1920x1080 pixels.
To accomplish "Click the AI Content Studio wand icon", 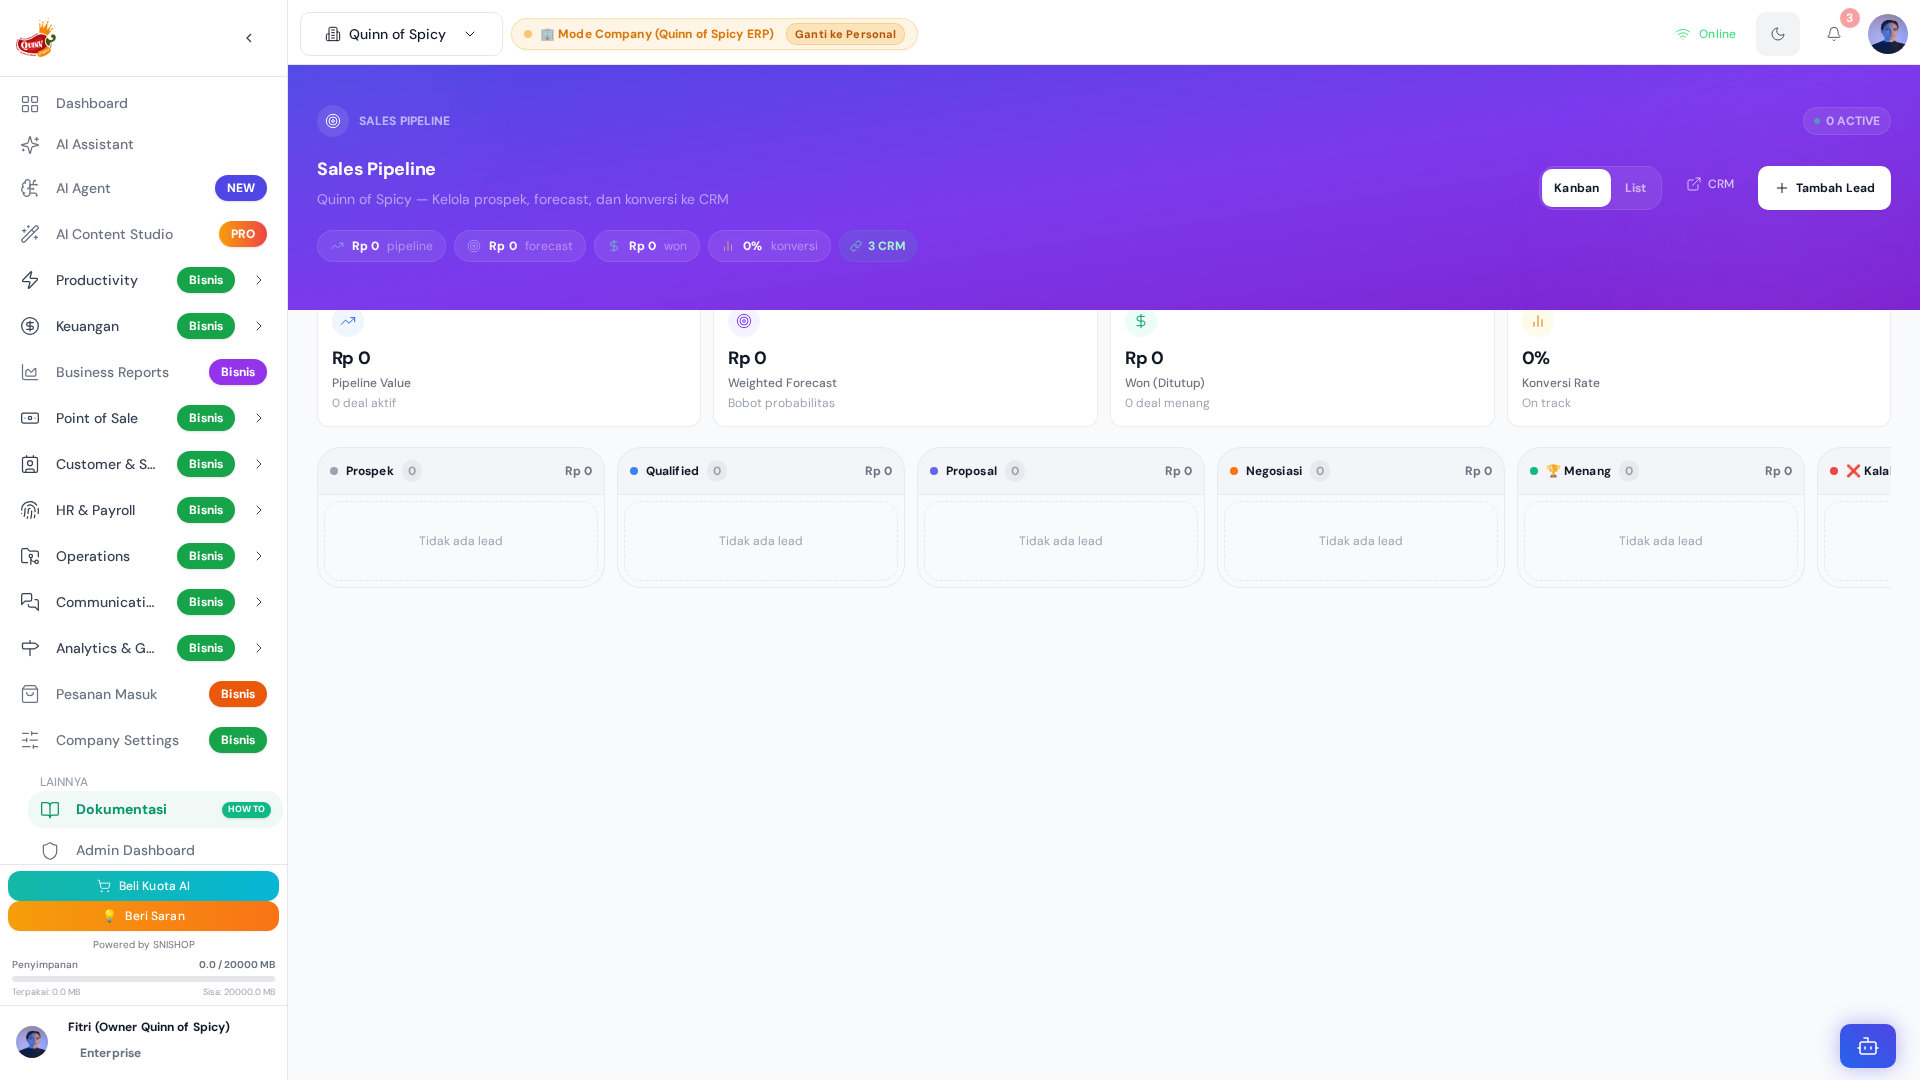I will pos(30,234).
